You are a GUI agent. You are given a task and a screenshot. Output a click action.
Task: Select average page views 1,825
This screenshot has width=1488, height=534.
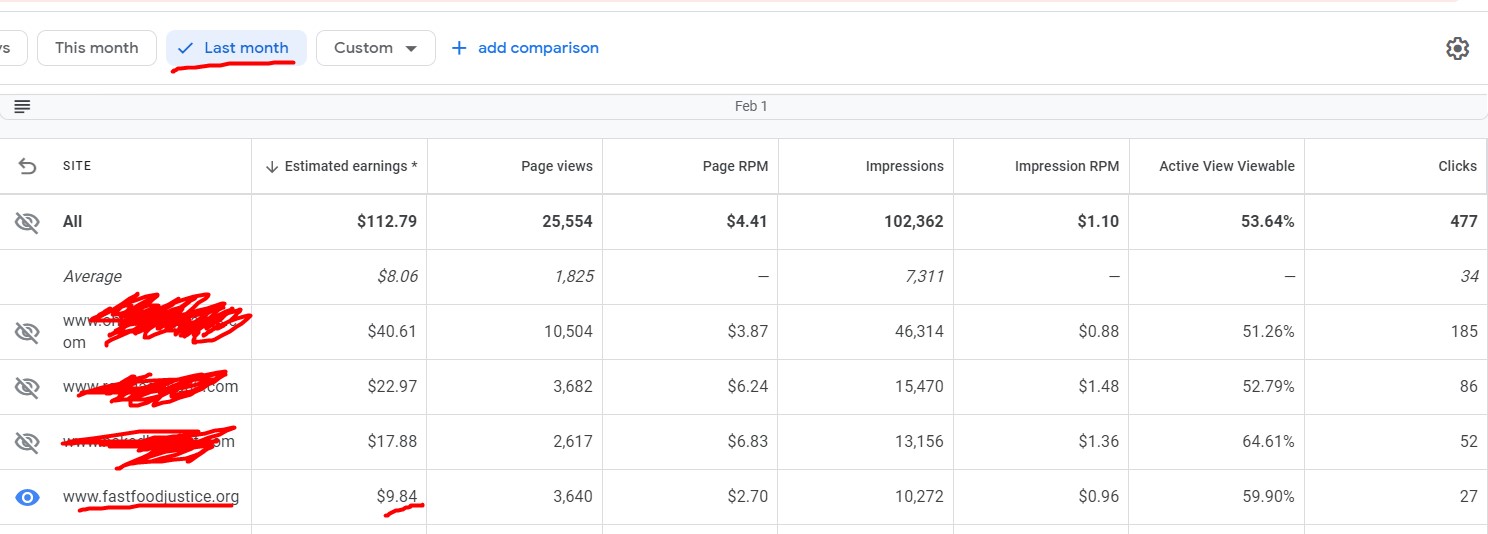(x=574, y=276)
